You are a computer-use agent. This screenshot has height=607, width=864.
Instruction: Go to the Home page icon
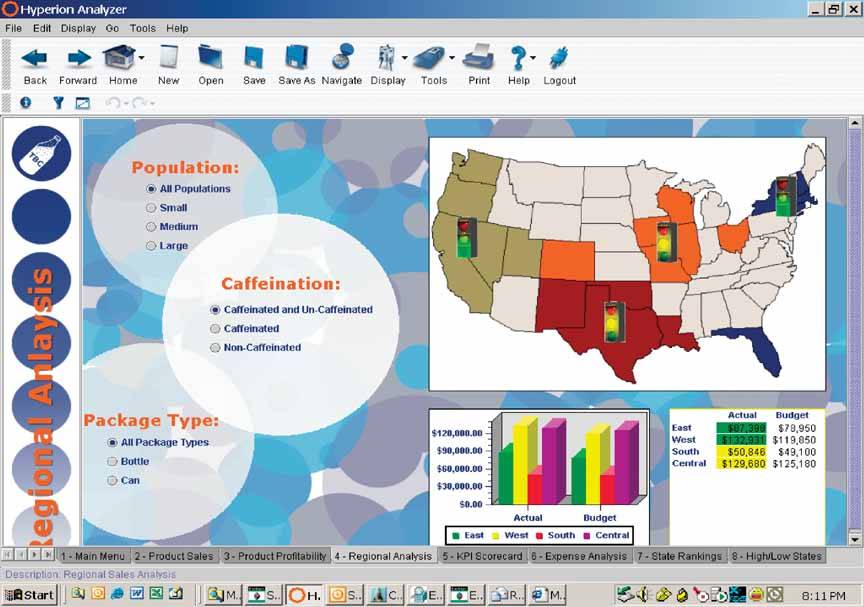coord(118,57)
